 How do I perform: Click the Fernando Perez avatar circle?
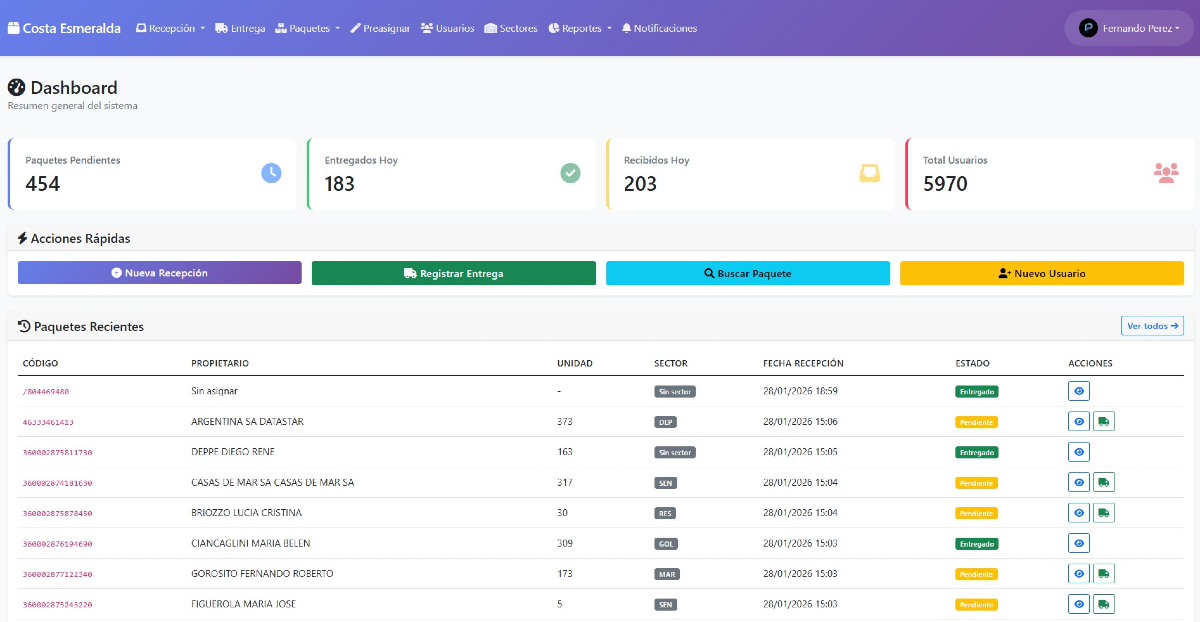[x=1088, y=28]
